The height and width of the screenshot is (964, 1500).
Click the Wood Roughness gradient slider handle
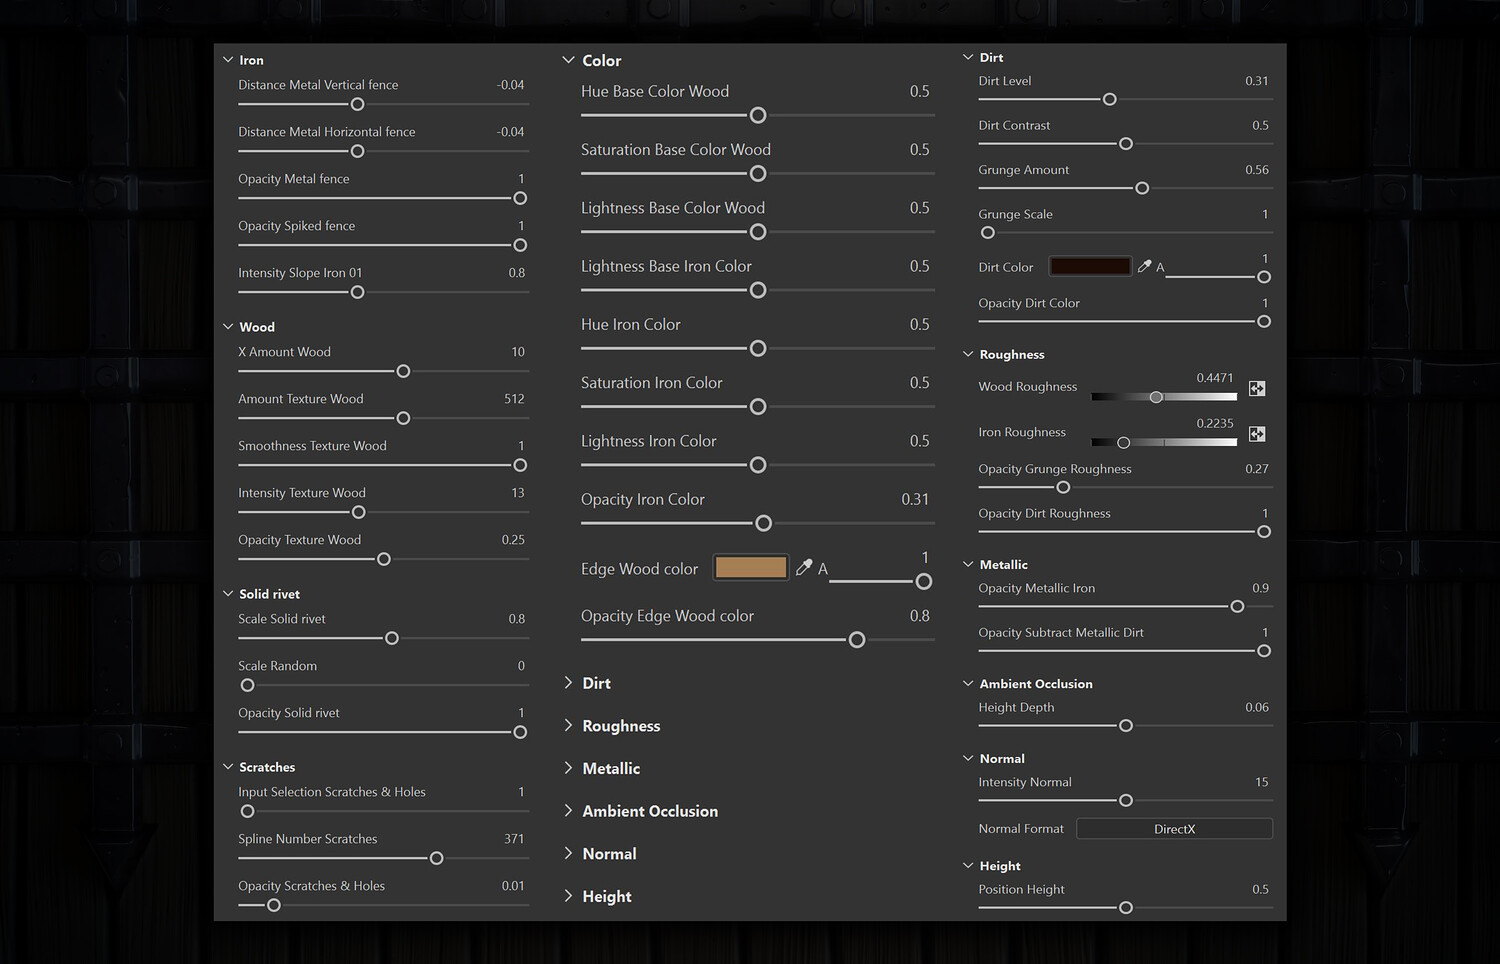point(1156,397)
